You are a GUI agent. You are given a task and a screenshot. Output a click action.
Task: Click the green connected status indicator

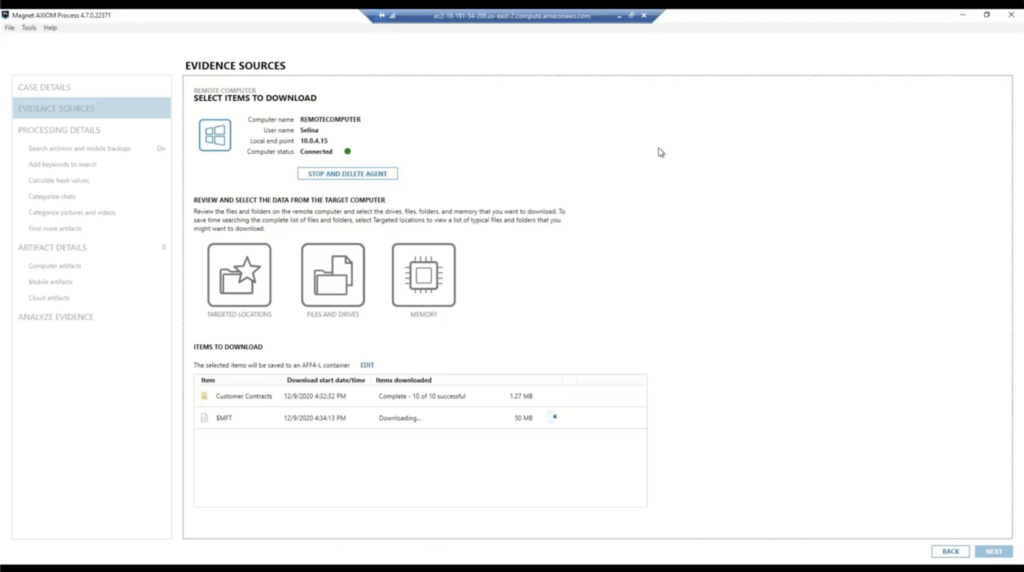click(347, 151)
